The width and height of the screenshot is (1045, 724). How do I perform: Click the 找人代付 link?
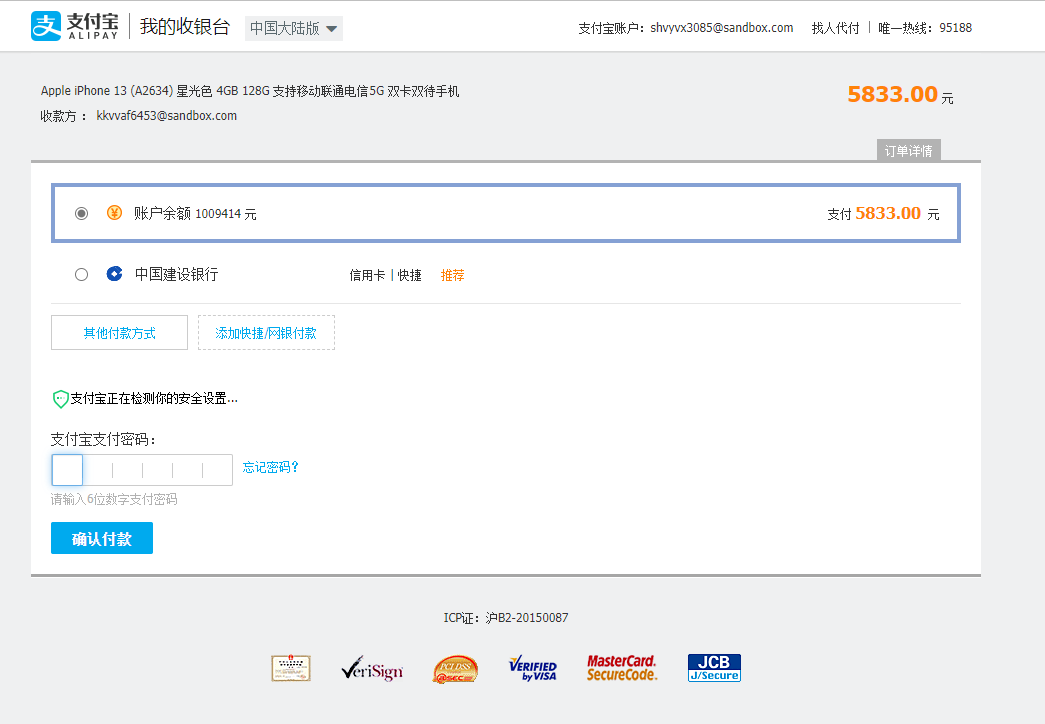(x=835, y=28)
